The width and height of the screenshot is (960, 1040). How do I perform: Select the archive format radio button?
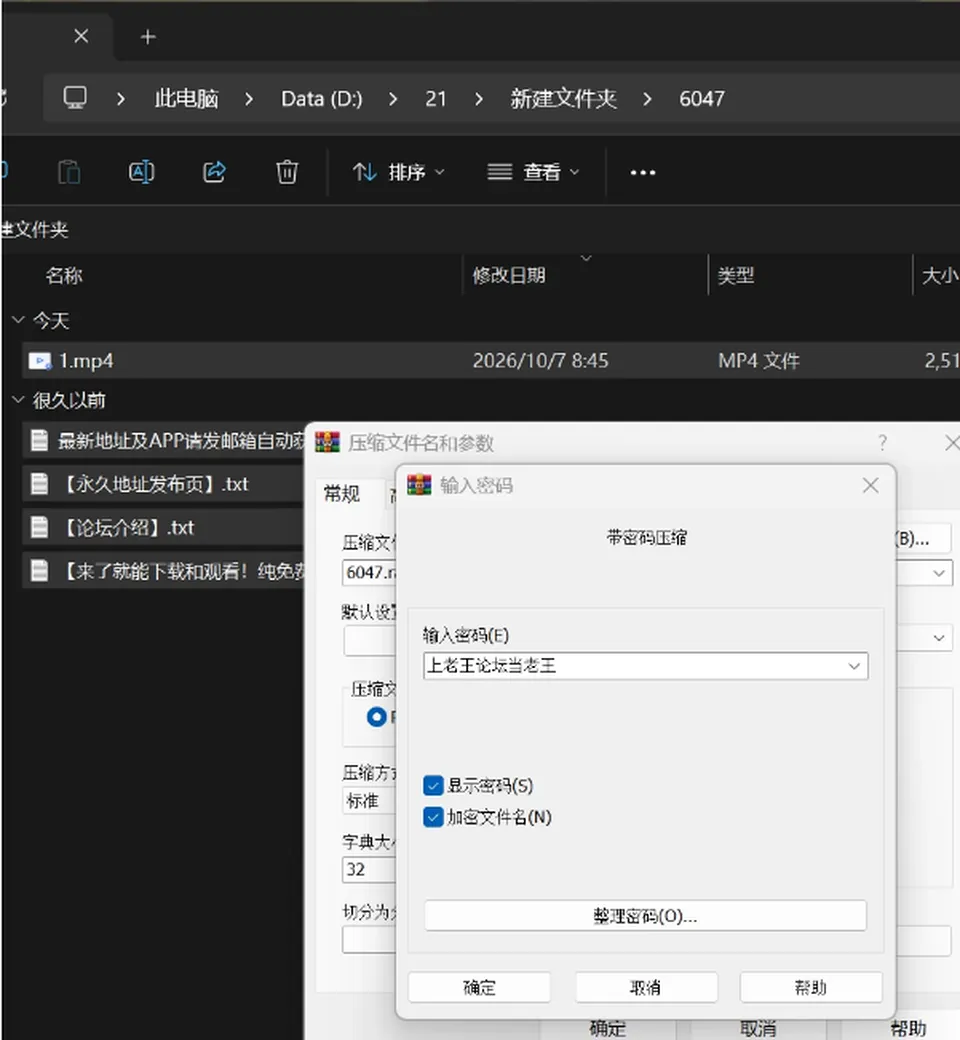click(x=376, y=717)
